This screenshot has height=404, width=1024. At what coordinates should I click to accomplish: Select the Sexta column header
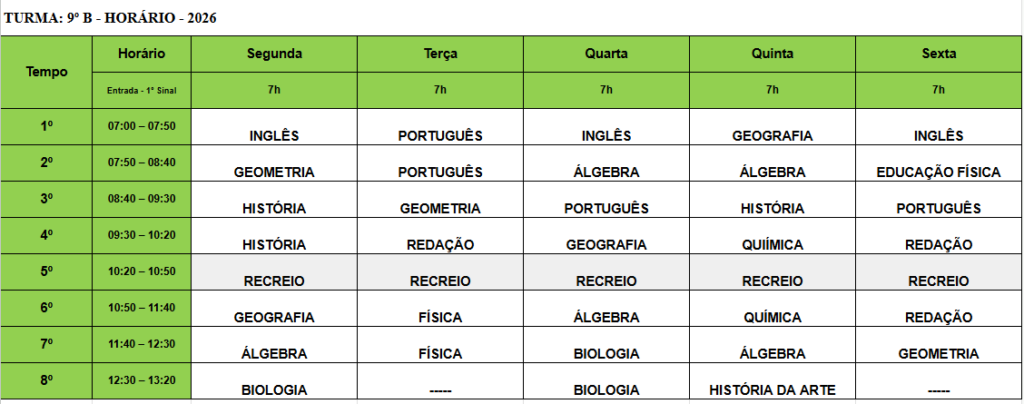point(938,54)
